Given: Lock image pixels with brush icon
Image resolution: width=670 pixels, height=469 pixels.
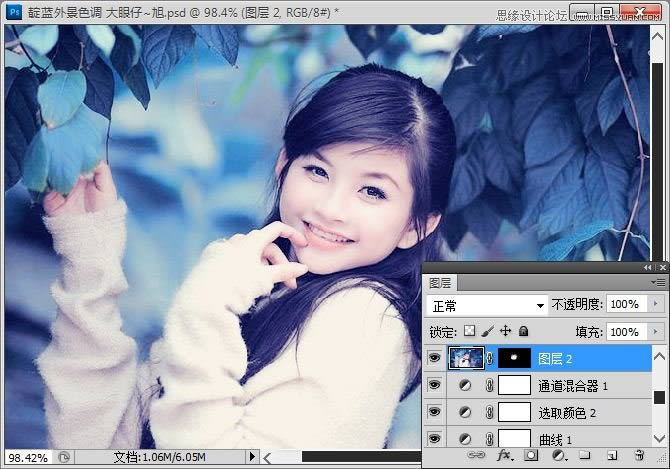Looking at the screenshot, I should click(488, 331).
